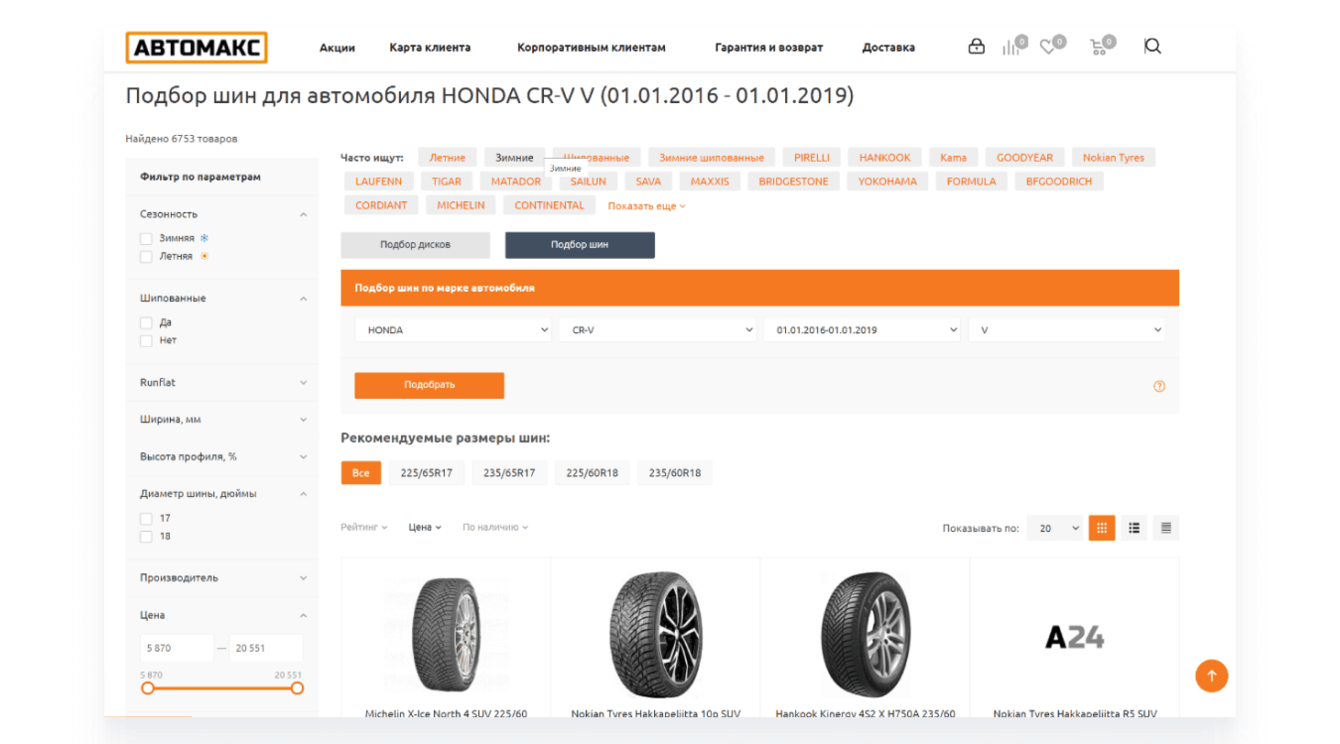Image resolution: width=1340 pixels, height=744 pixels.
Task: Check the Шипованные Нет checkbox
Action: [146, 341]
